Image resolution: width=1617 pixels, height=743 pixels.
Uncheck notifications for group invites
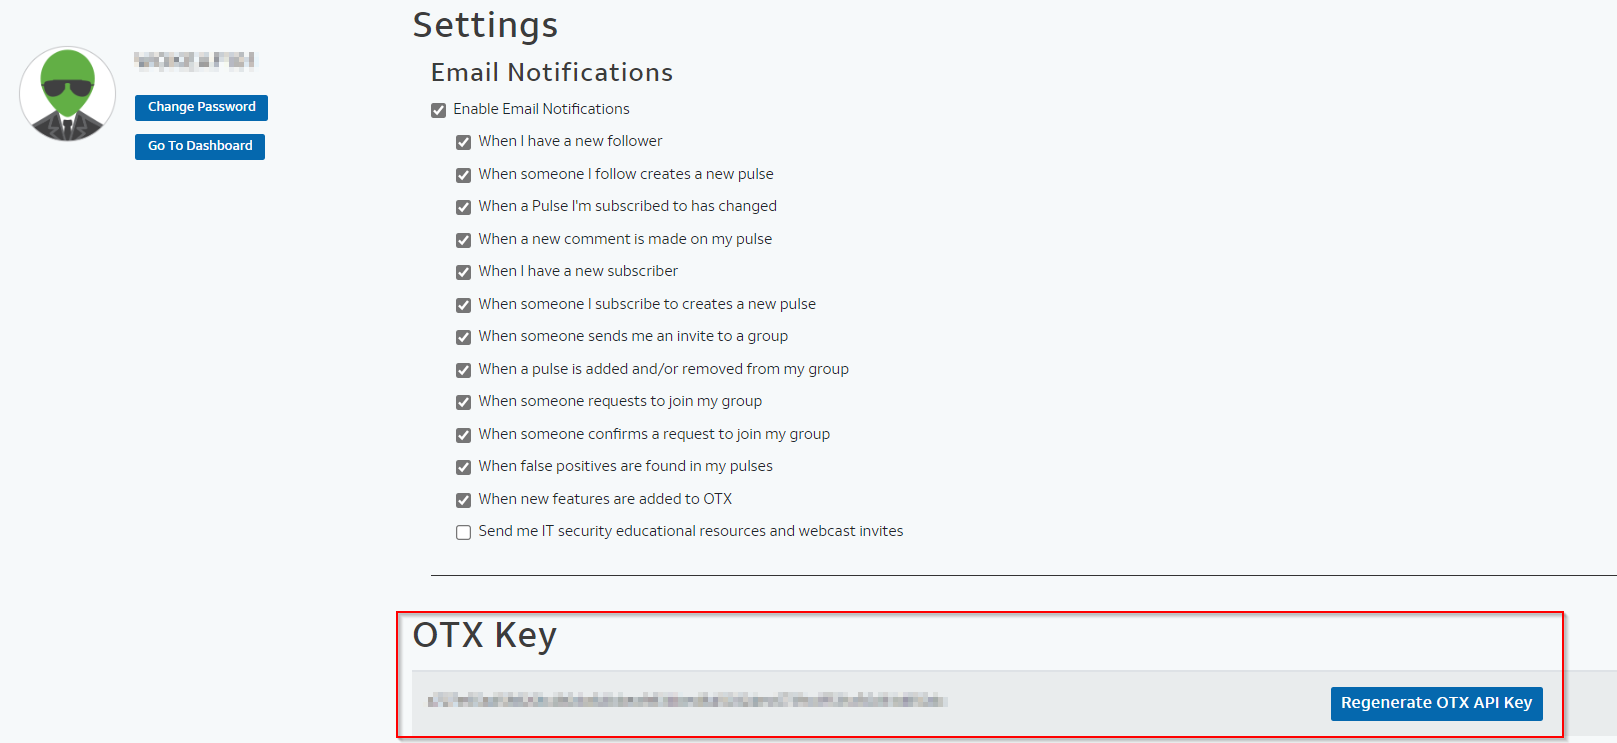coord(463,337)
